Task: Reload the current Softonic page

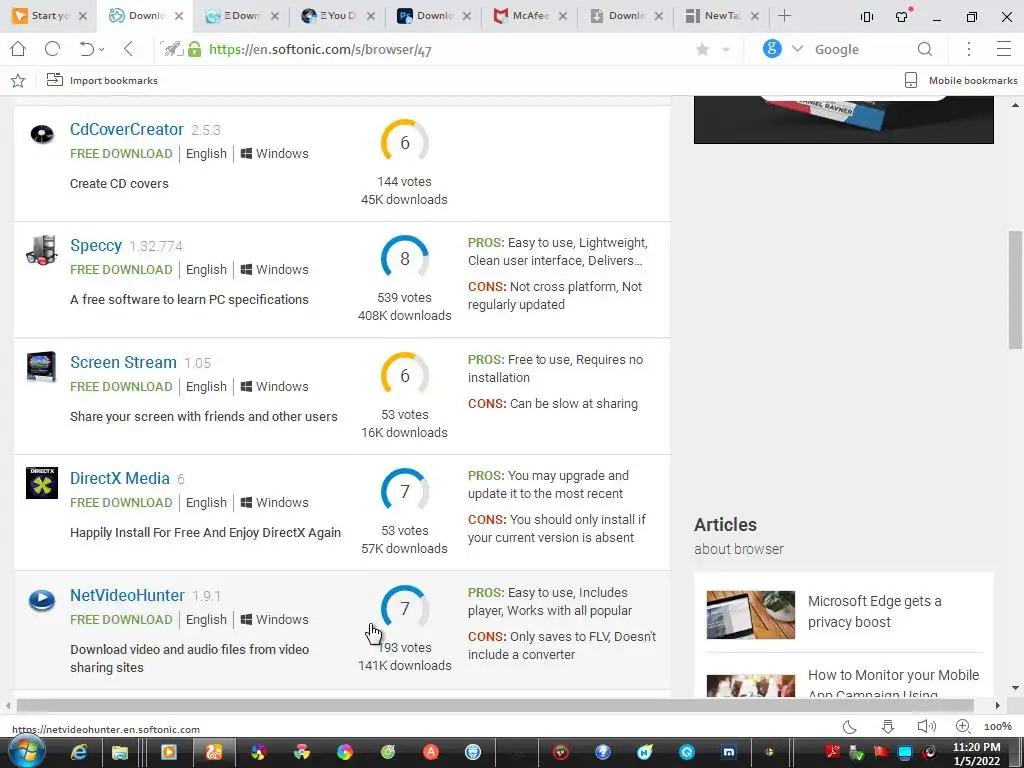Action: point(53,49)
